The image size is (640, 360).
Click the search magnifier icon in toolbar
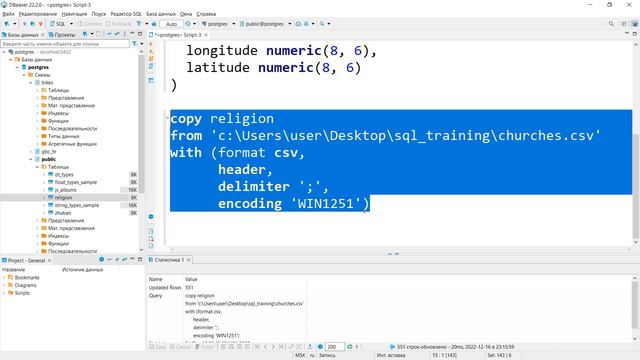pyautogui.click(x=322, y=24)
